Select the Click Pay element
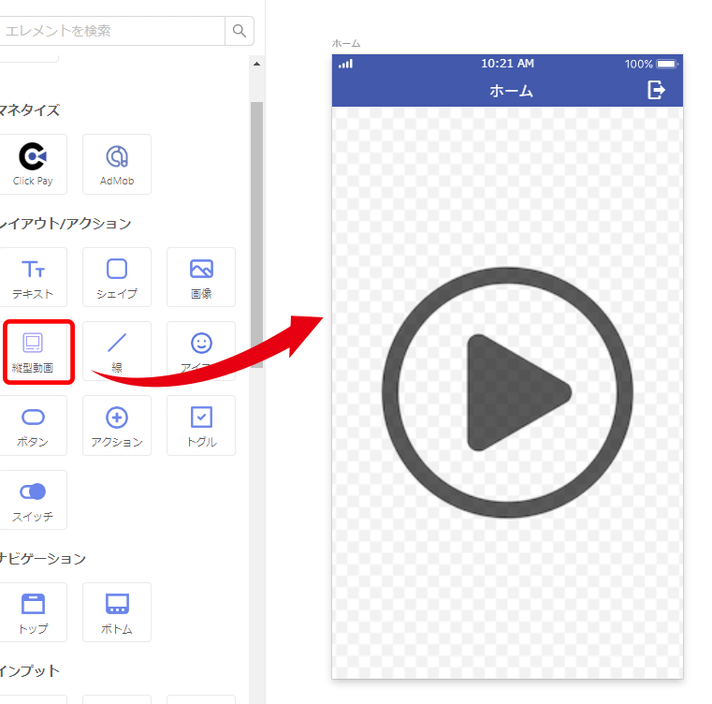The width and height of the screenshot is (712, 704). pyautogui.click(x=33, y=165)
